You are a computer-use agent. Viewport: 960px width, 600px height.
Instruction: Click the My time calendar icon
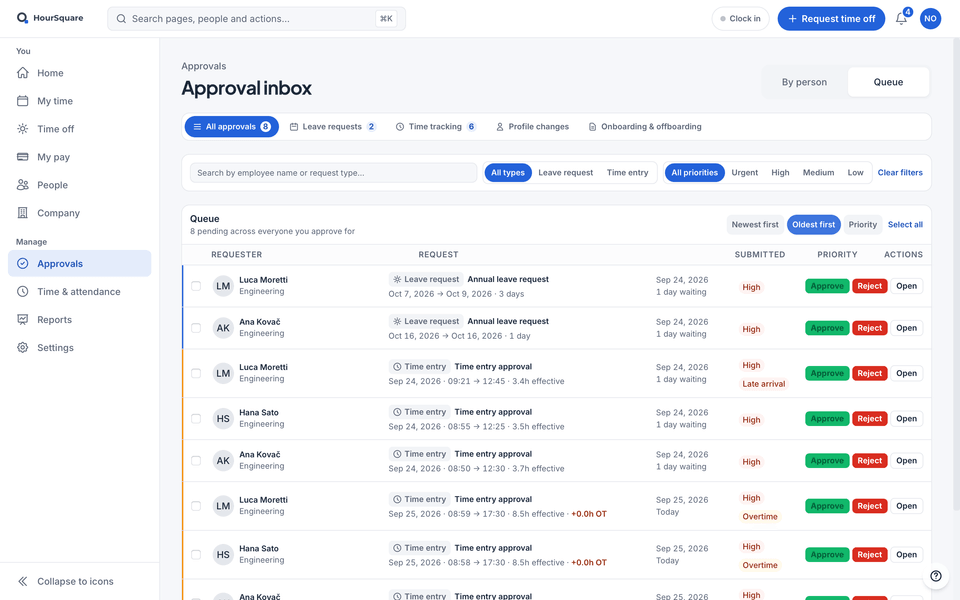point(23,101)
